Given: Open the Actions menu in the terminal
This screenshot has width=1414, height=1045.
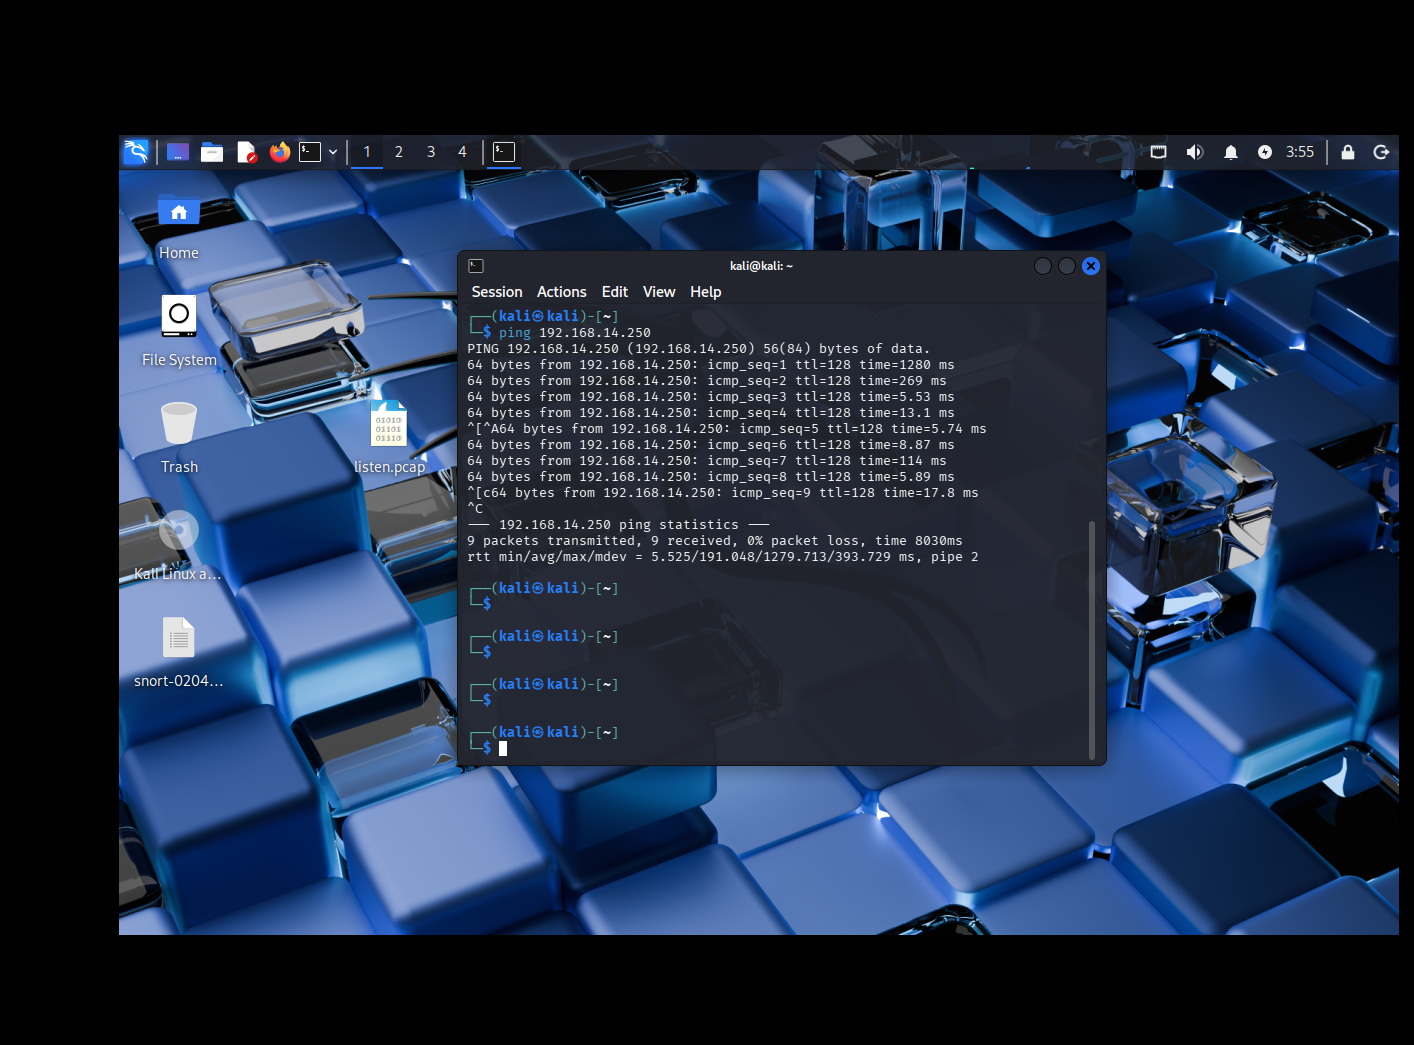Looking at the screenshot, I should point(562,292).
